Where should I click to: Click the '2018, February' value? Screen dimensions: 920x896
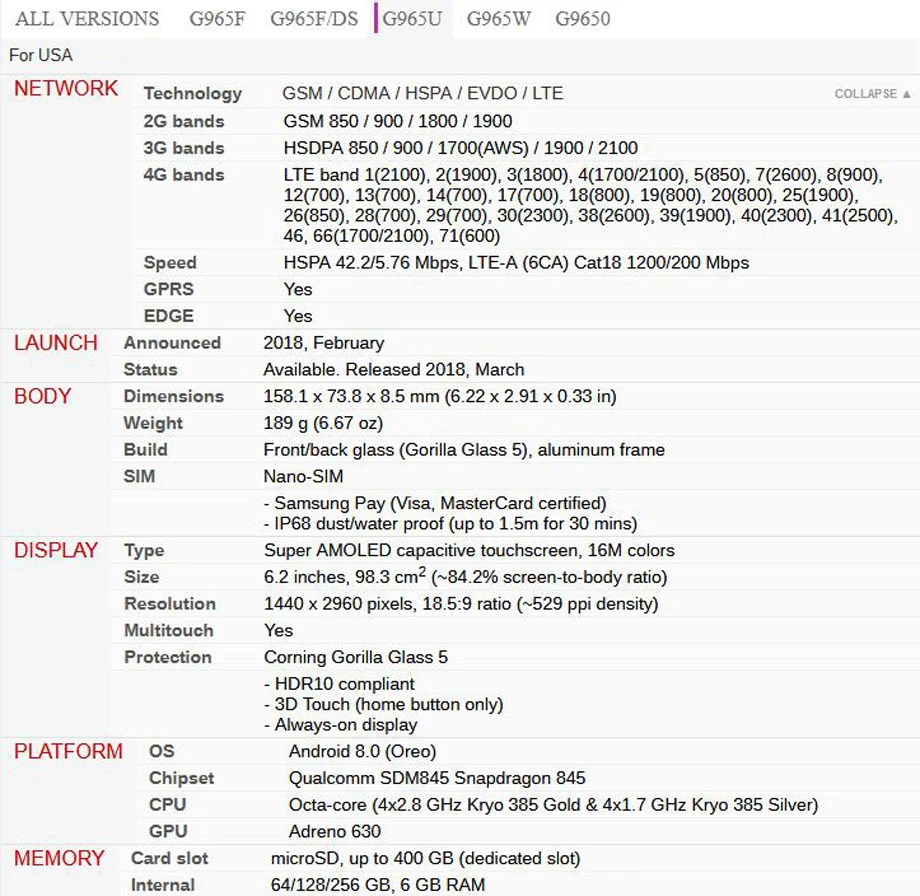[x=324, y=343]
